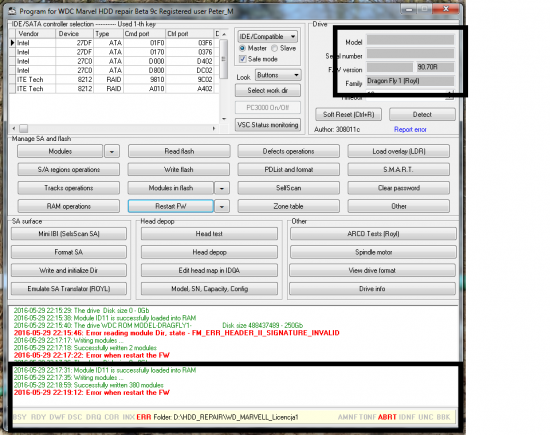The height and width of the screenshot is (435, 550).
Task: Click the Clear password button
Action: click(x=399, y=188)
